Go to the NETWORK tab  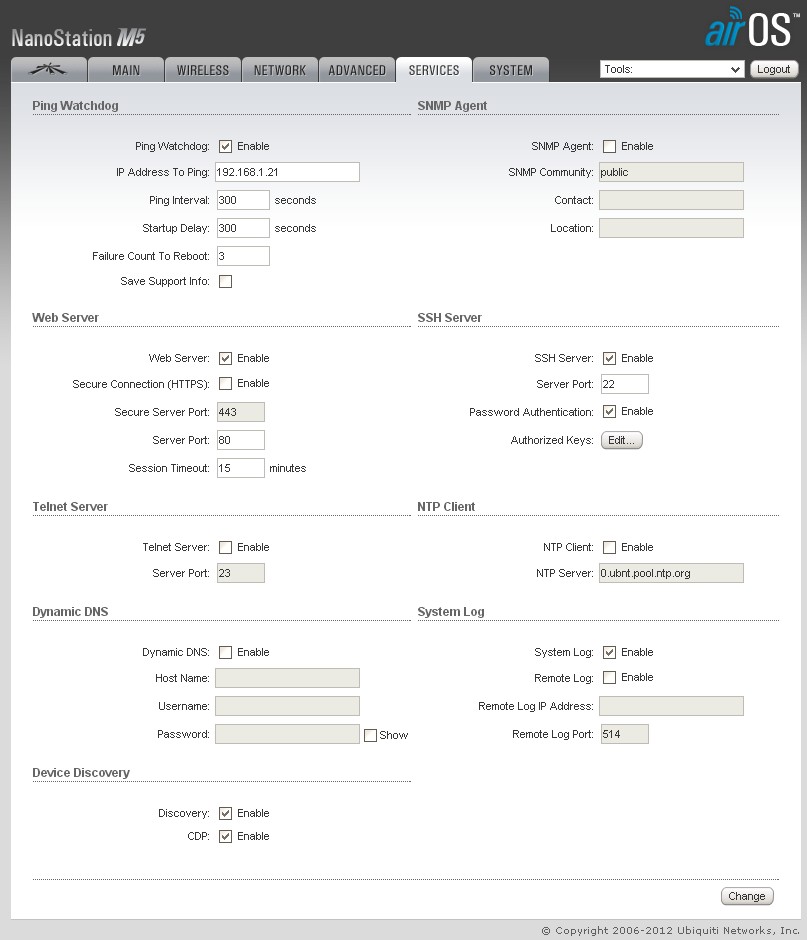pos(280,70)
